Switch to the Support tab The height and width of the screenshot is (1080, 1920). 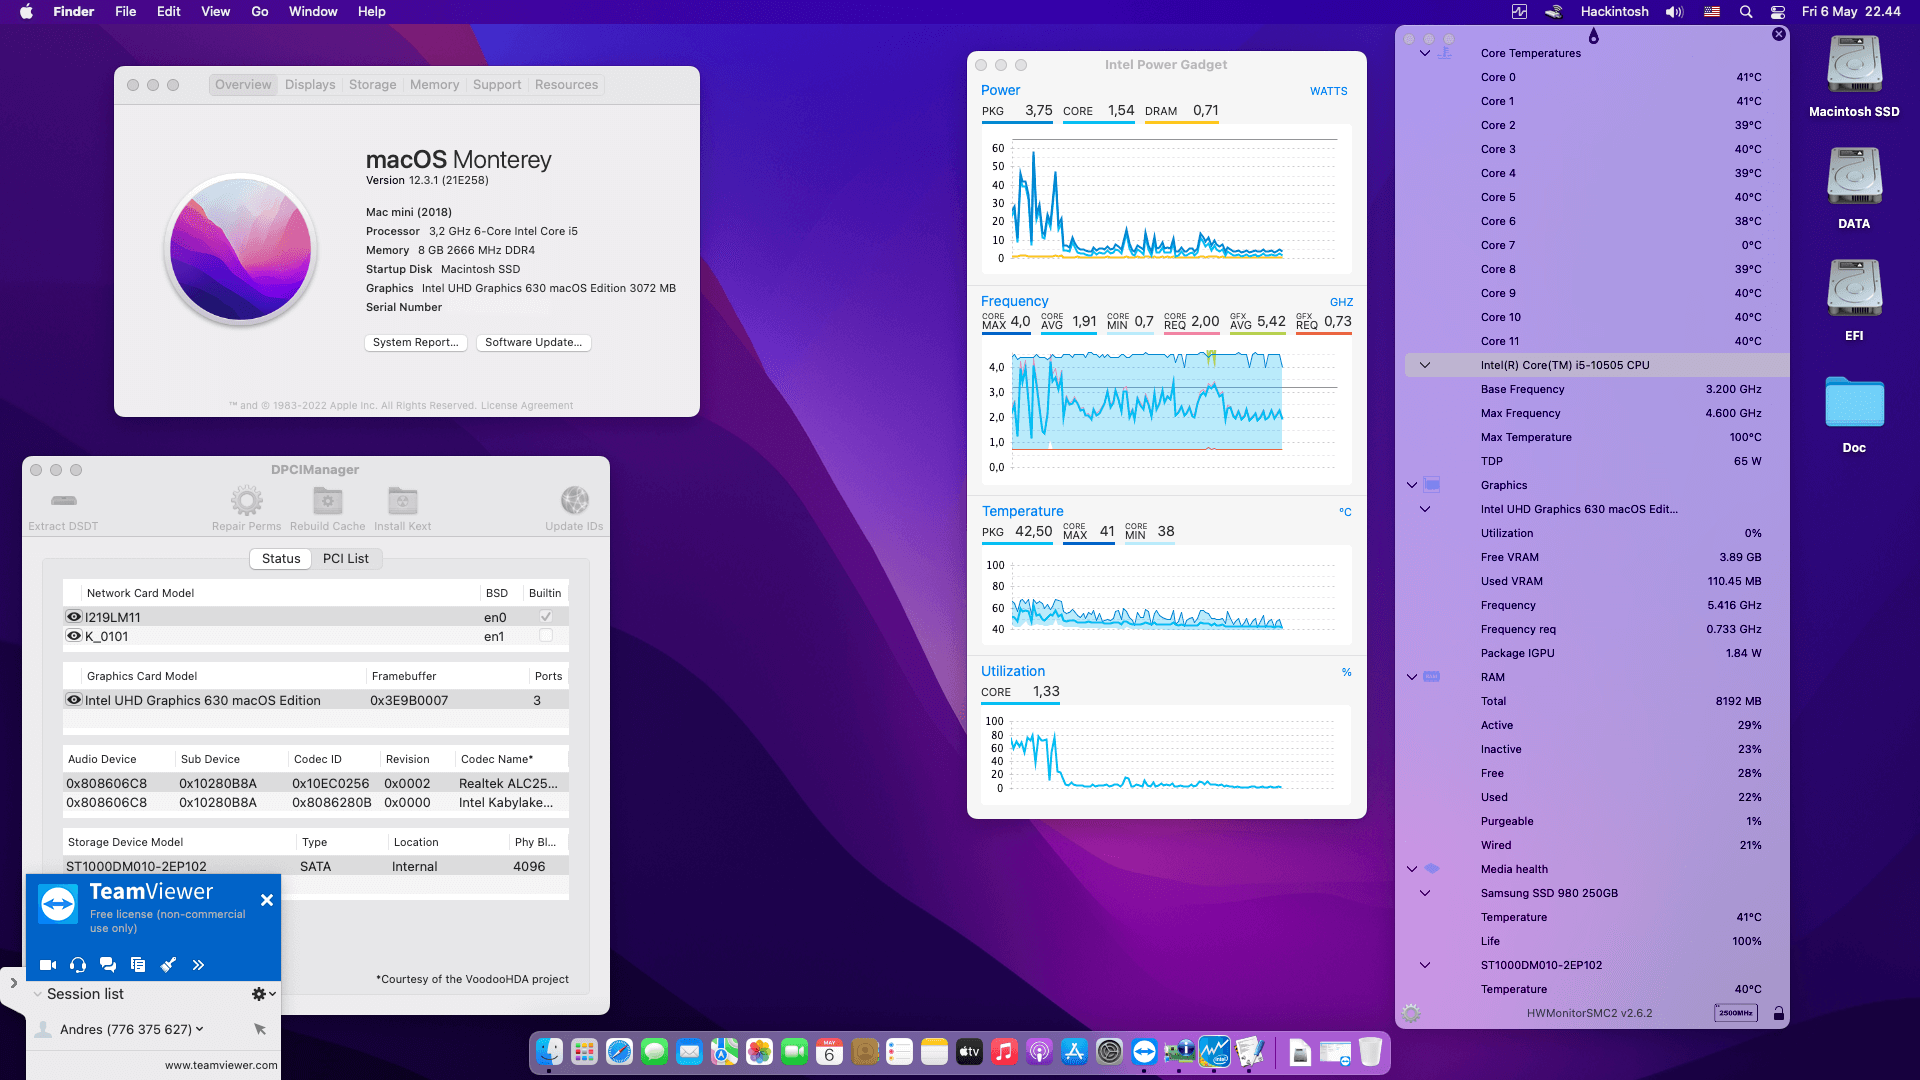point(497,85)
